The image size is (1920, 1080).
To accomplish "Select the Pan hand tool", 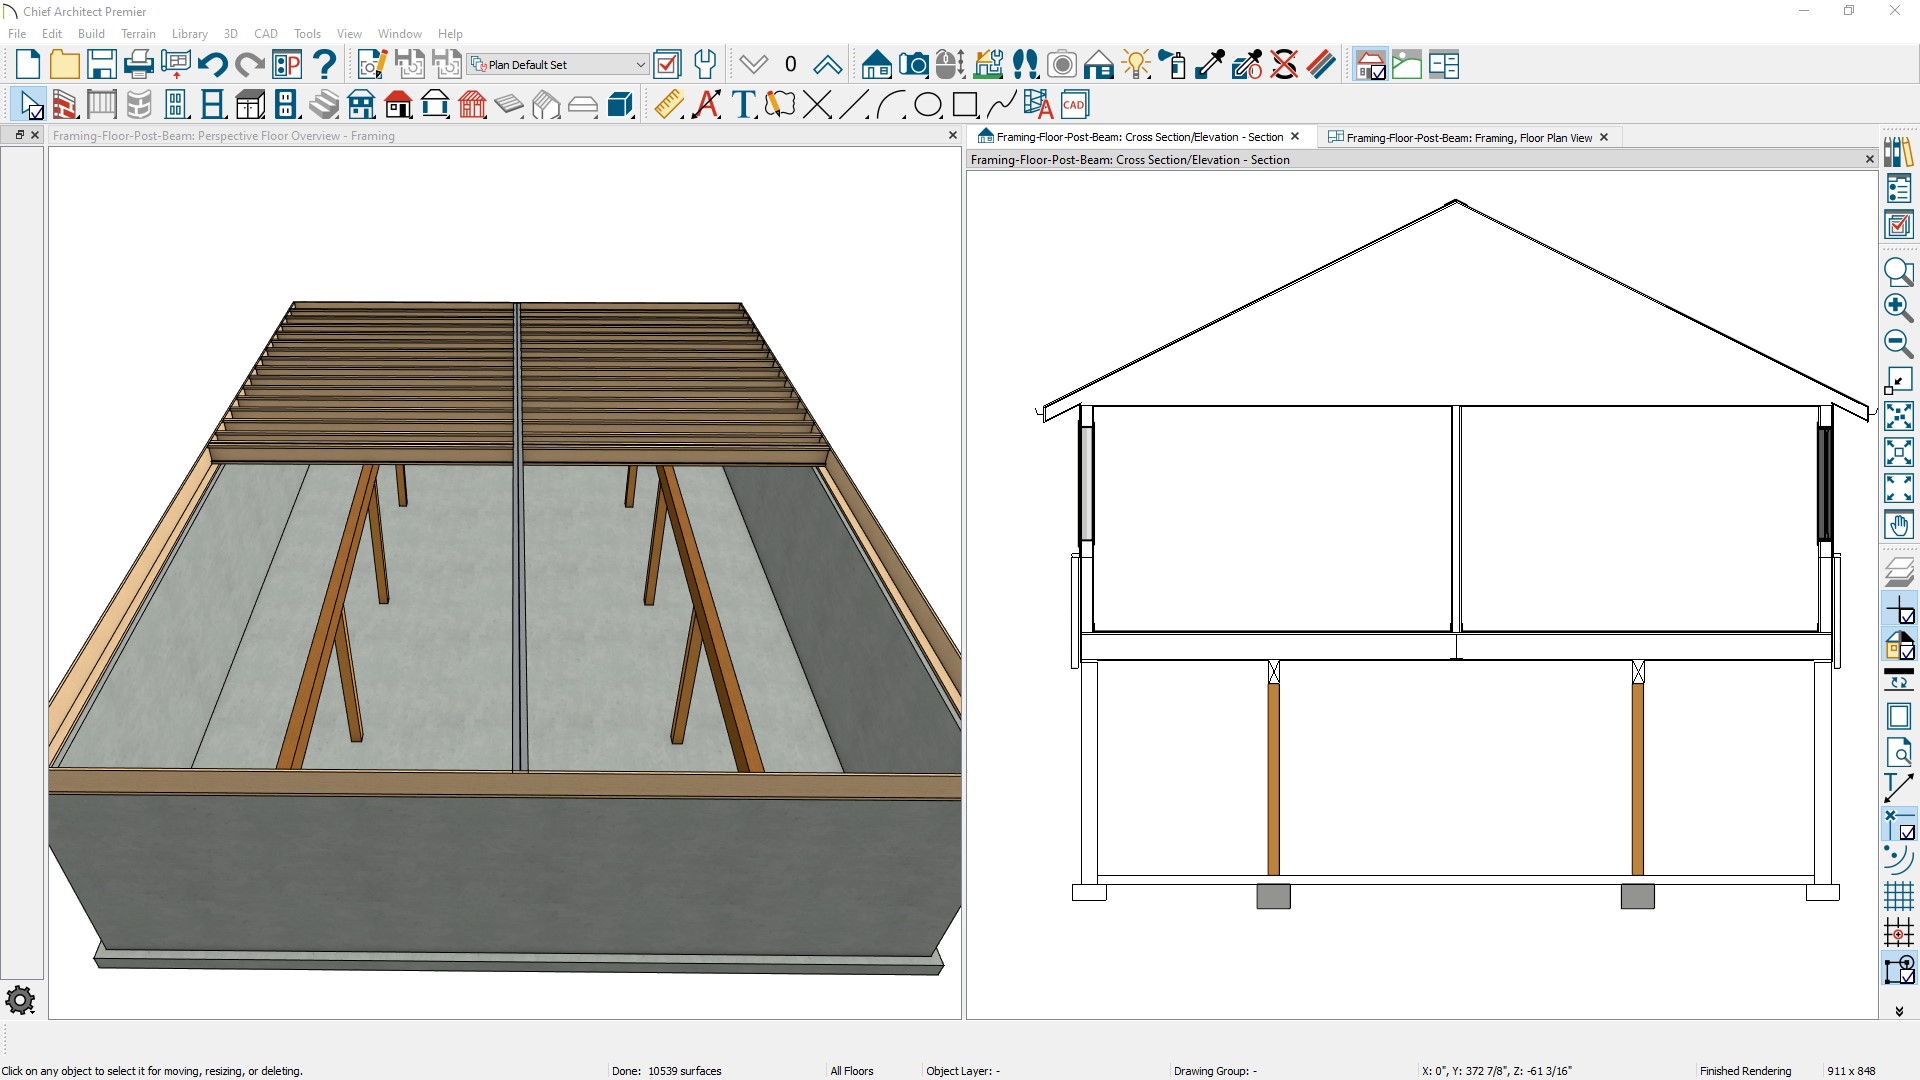I will click(1899, 525).
